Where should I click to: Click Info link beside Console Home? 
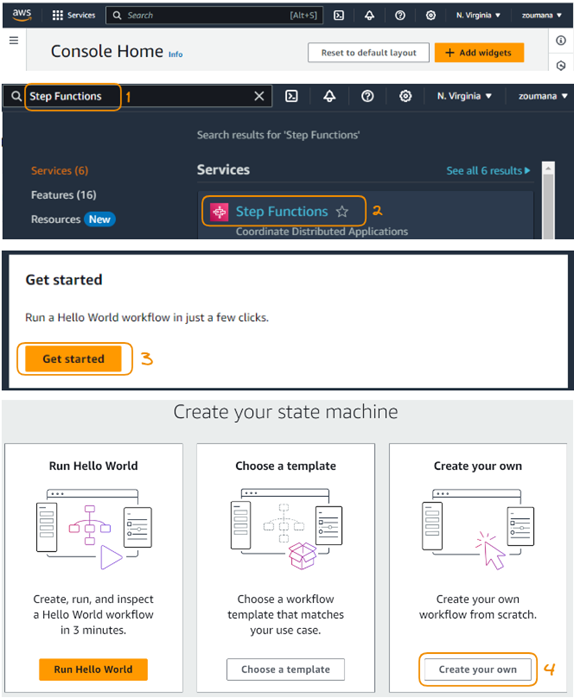(176, 54)
